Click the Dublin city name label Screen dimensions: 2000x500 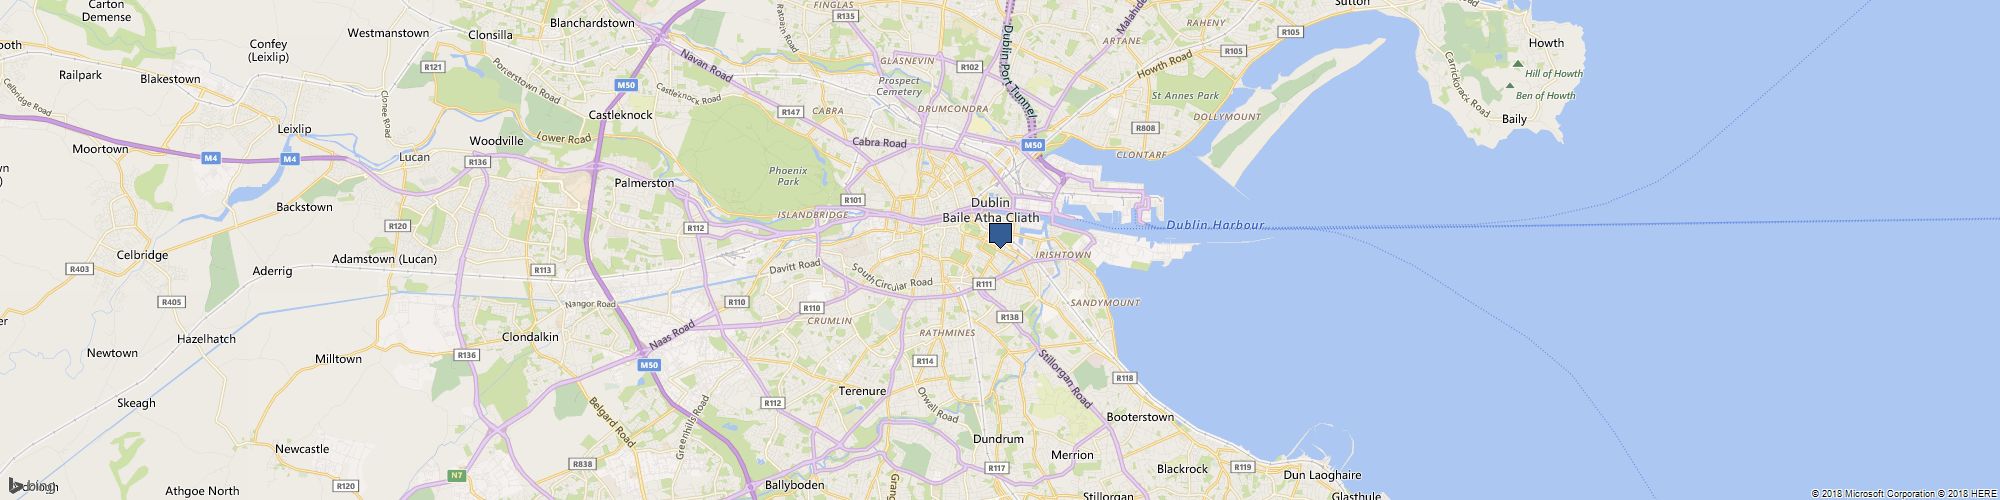pyautogui.click(x=990, y=203)
